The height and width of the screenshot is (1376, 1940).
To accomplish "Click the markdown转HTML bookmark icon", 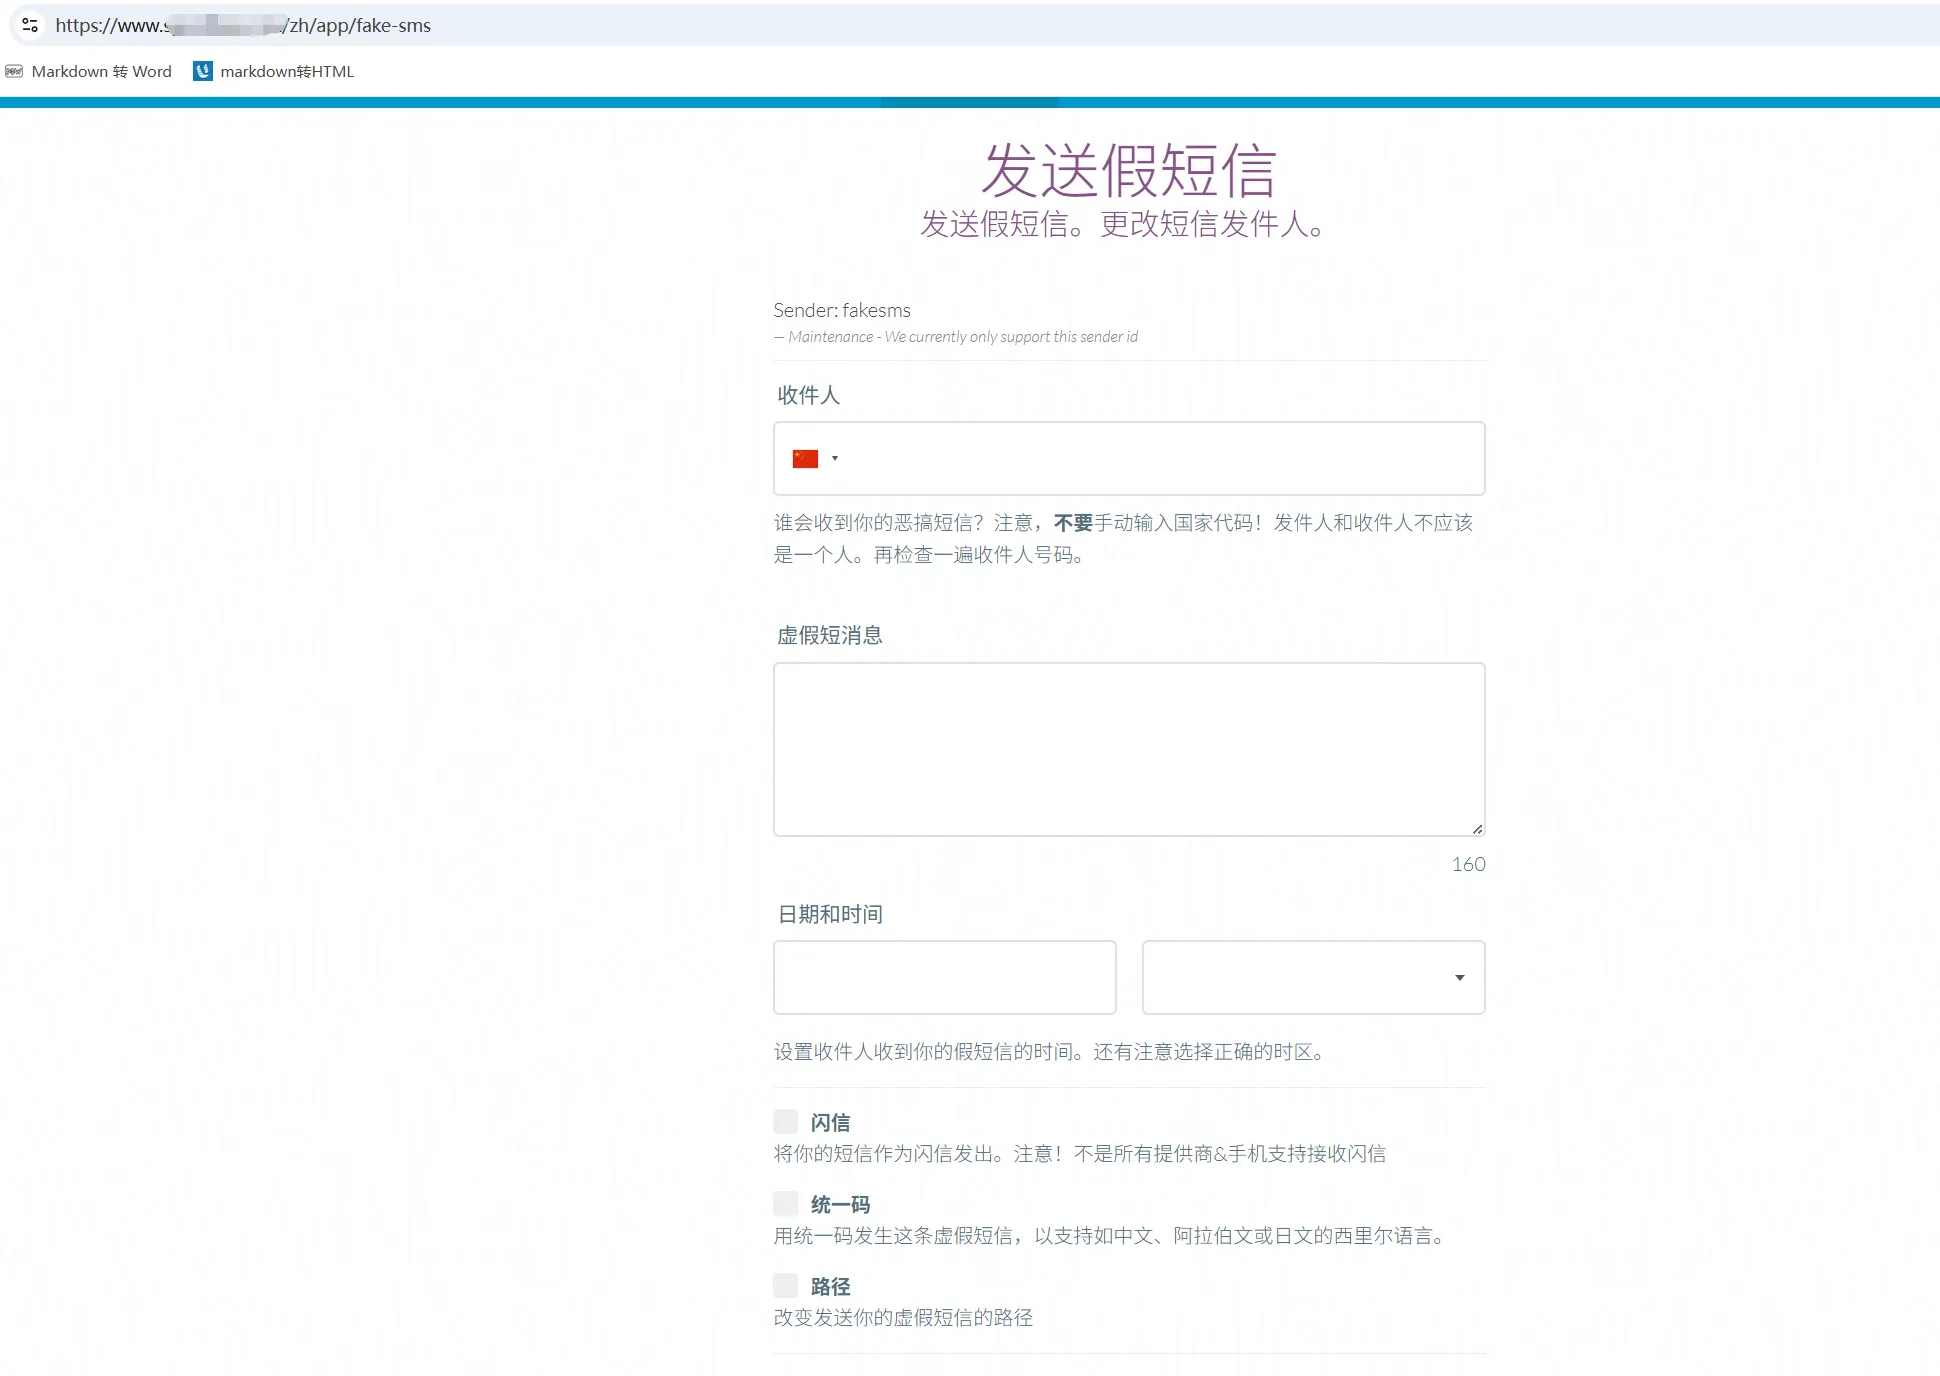I will (x=204, y=71).
